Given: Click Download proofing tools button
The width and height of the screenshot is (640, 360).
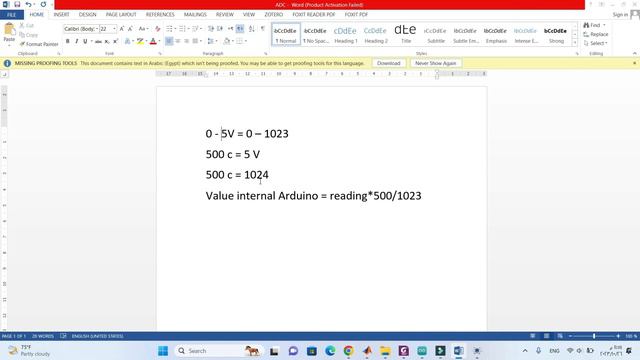Looking at the screenshot, I should [389, 63].
